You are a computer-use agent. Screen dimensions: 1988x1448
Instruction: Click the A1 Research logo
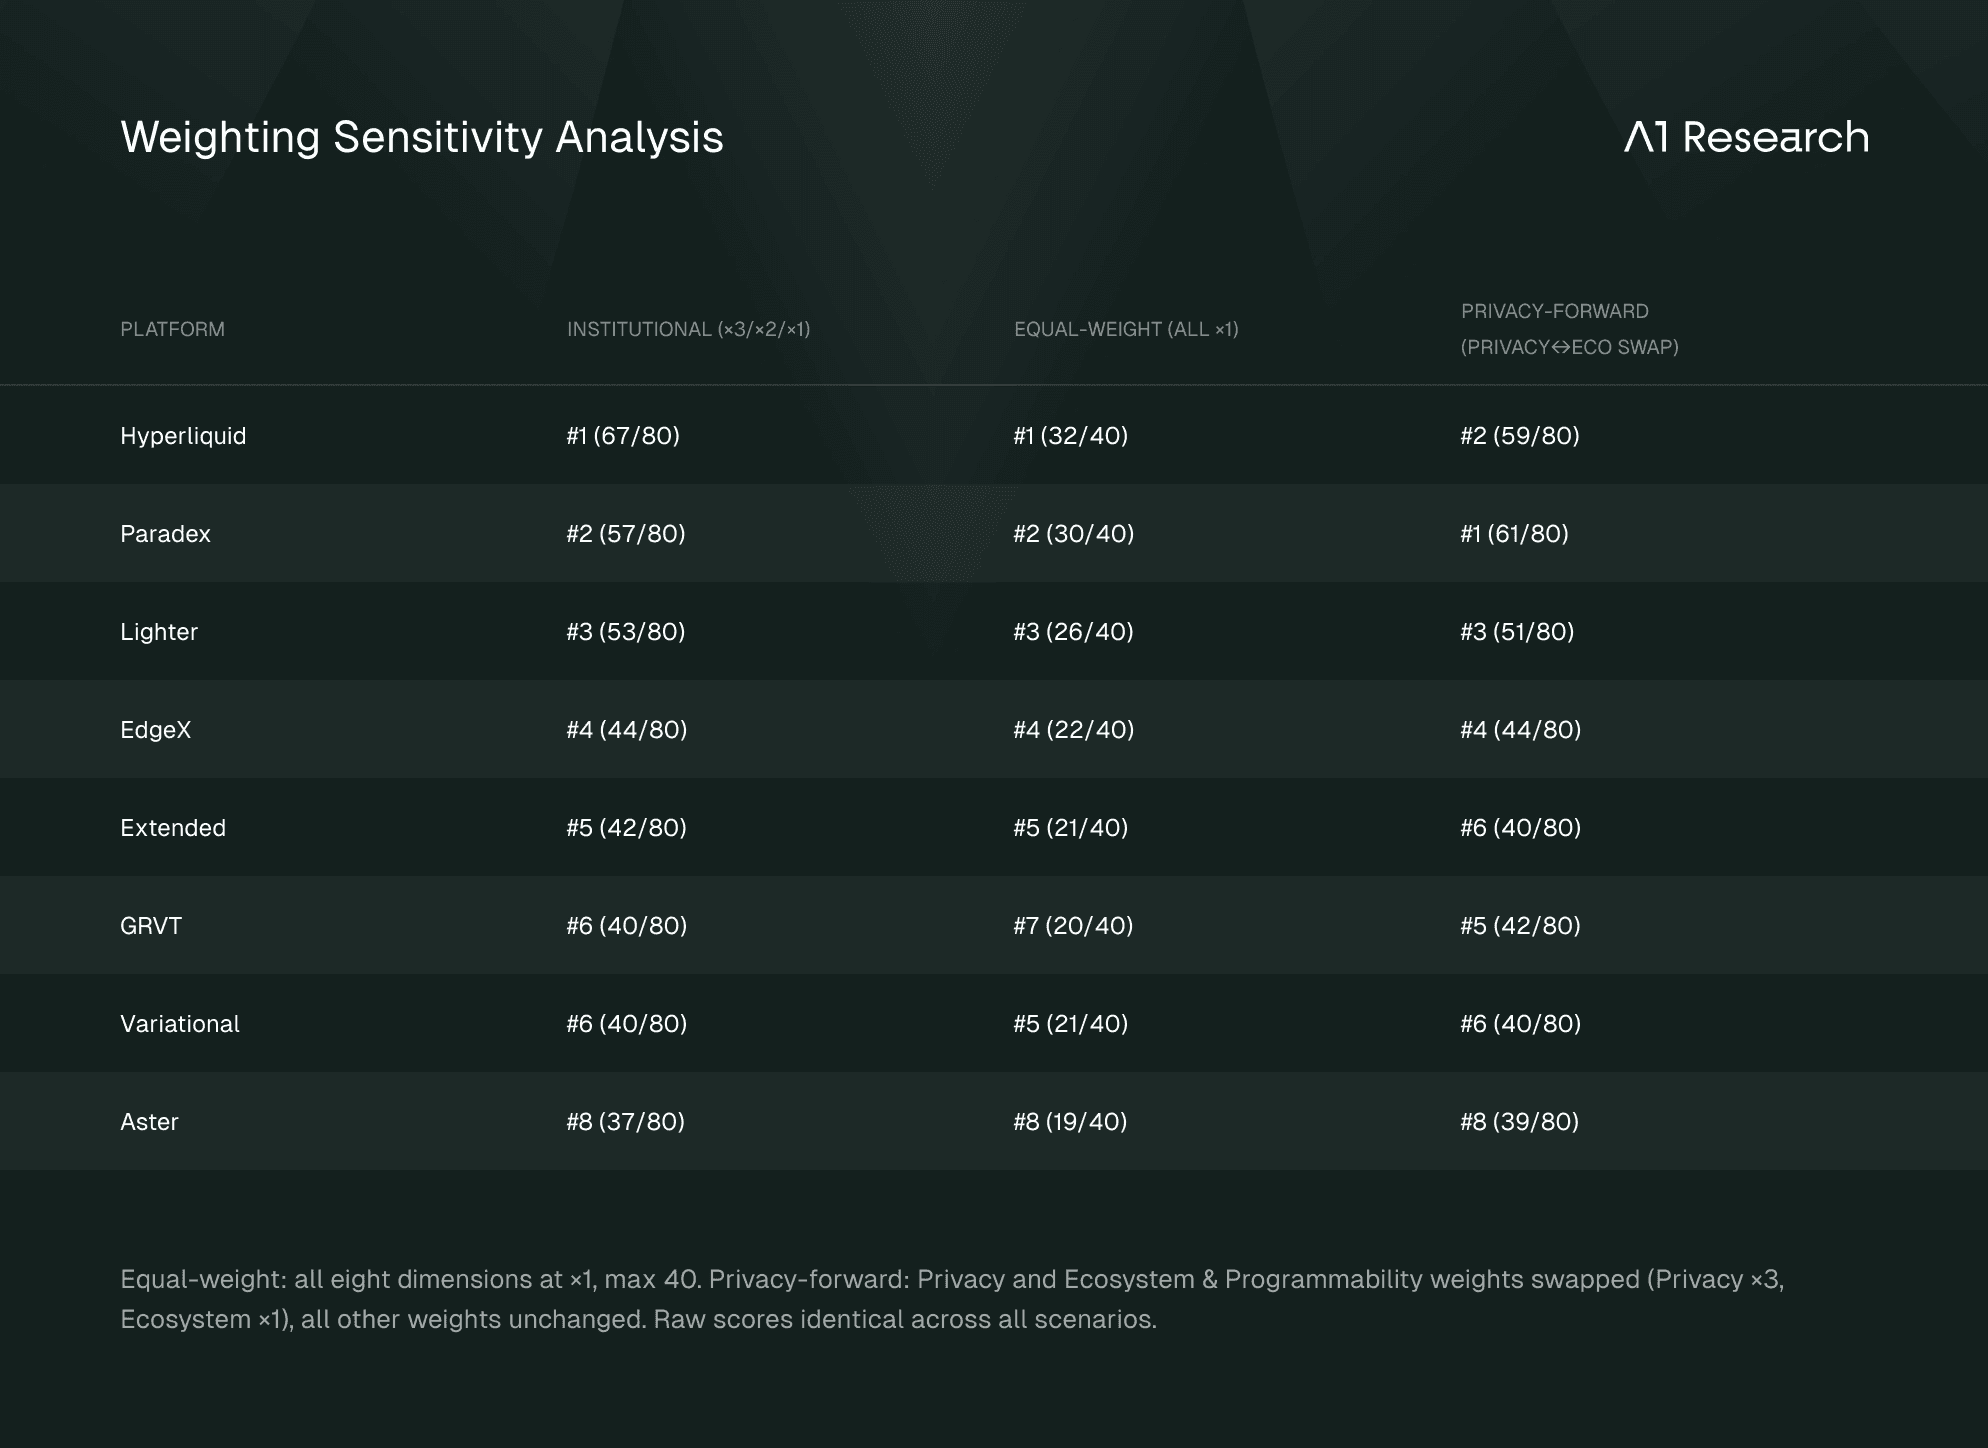1746,137
